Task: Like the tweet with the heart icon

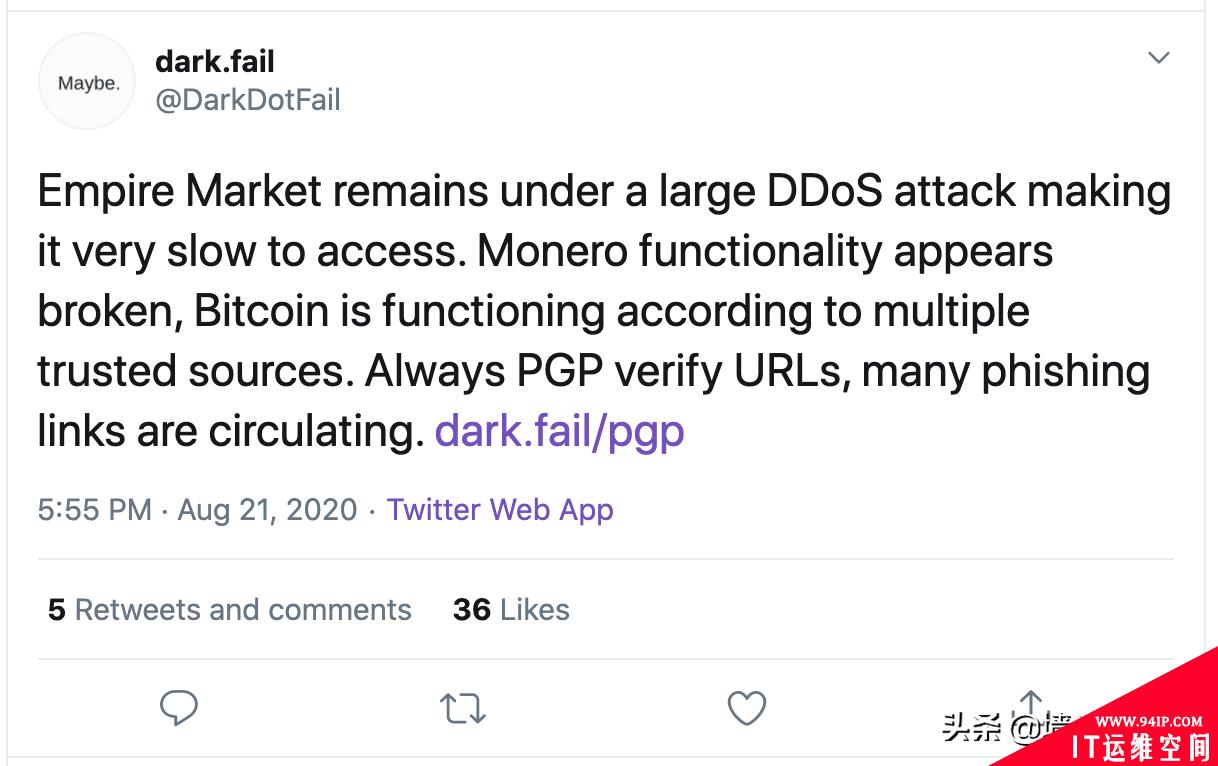Action: pyautogui.click(x=747, y=708)
